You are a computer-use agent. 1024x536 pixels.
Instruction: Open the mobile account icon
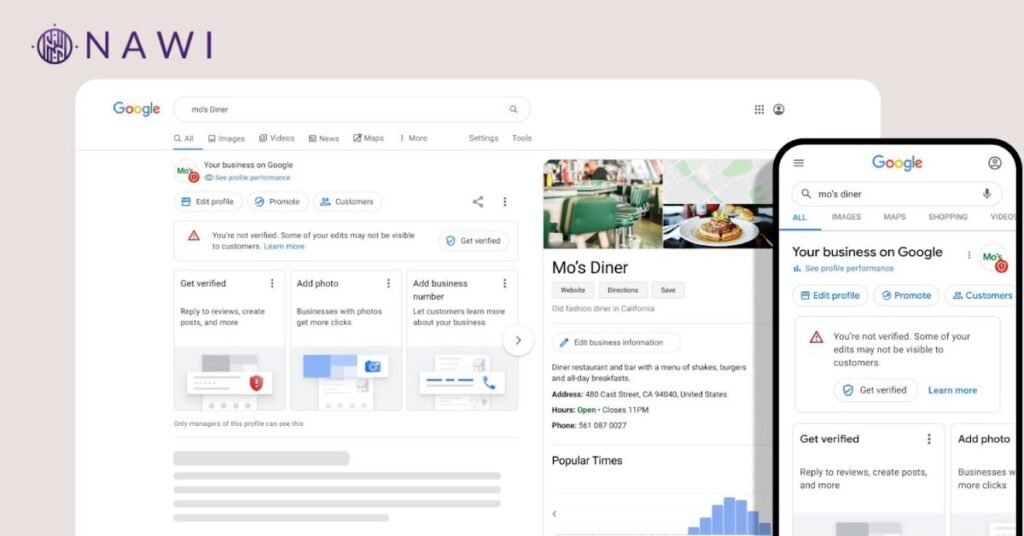[x=995, y=163]
